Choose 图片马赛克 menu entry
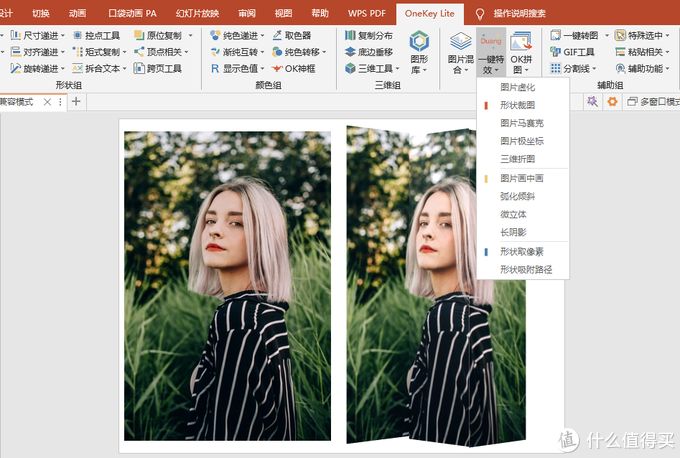Screen dimensions: 680x458 pos(523,123)
